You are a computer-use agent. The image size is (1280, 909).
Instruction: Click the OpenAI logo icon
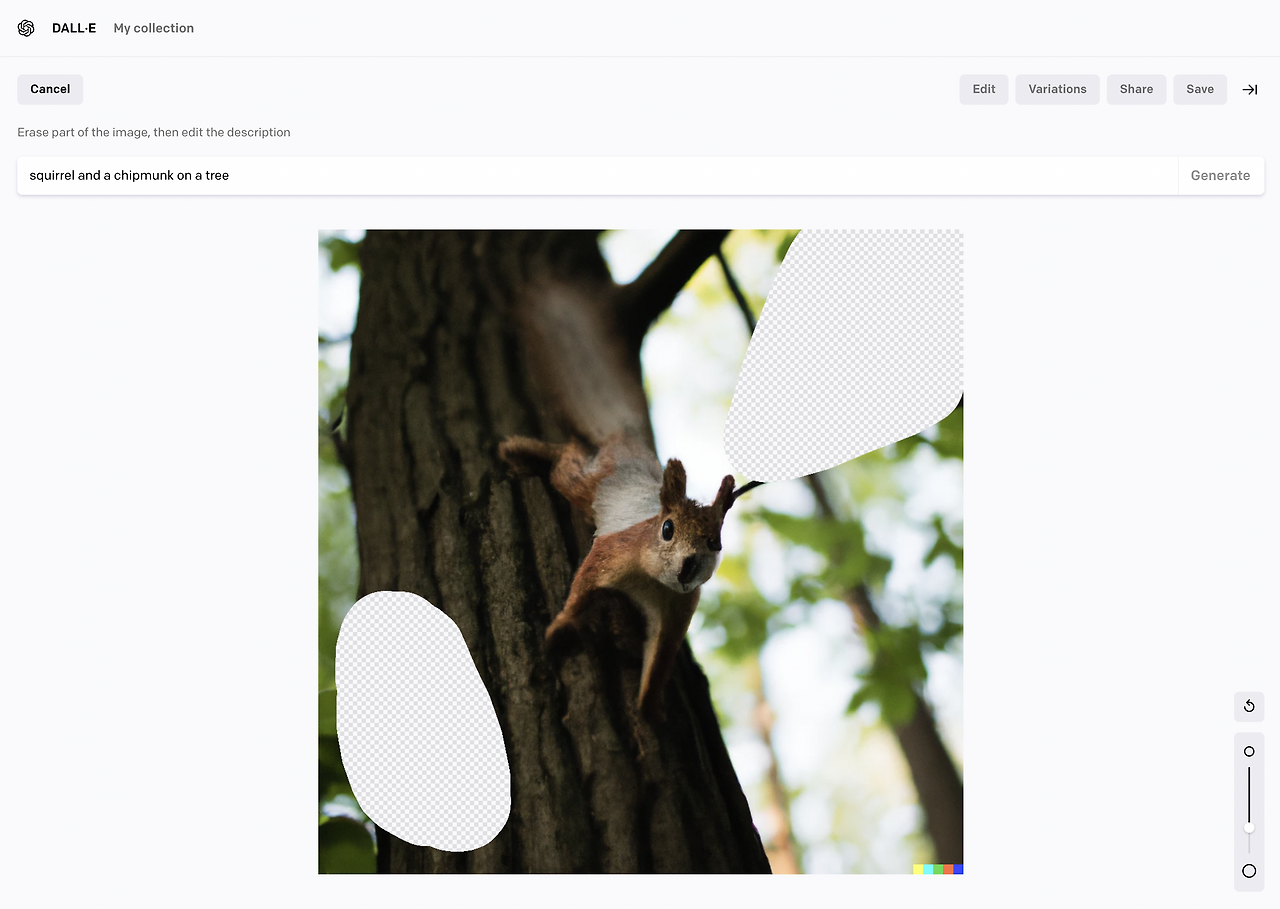click(x=26, y=28)
